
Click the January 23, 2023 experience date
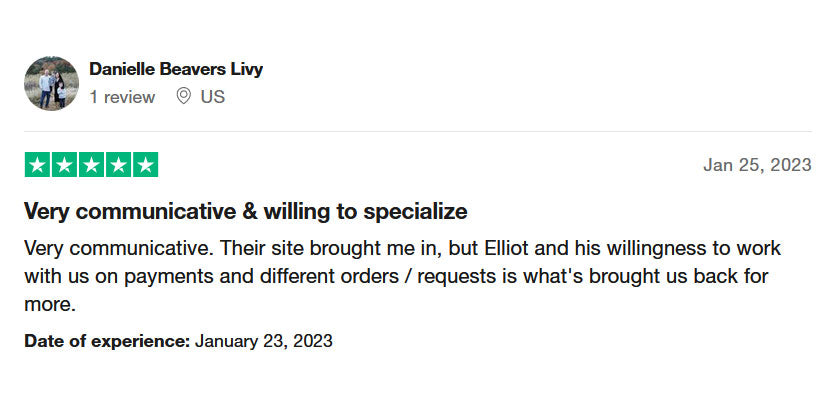[x=264, y=341]
